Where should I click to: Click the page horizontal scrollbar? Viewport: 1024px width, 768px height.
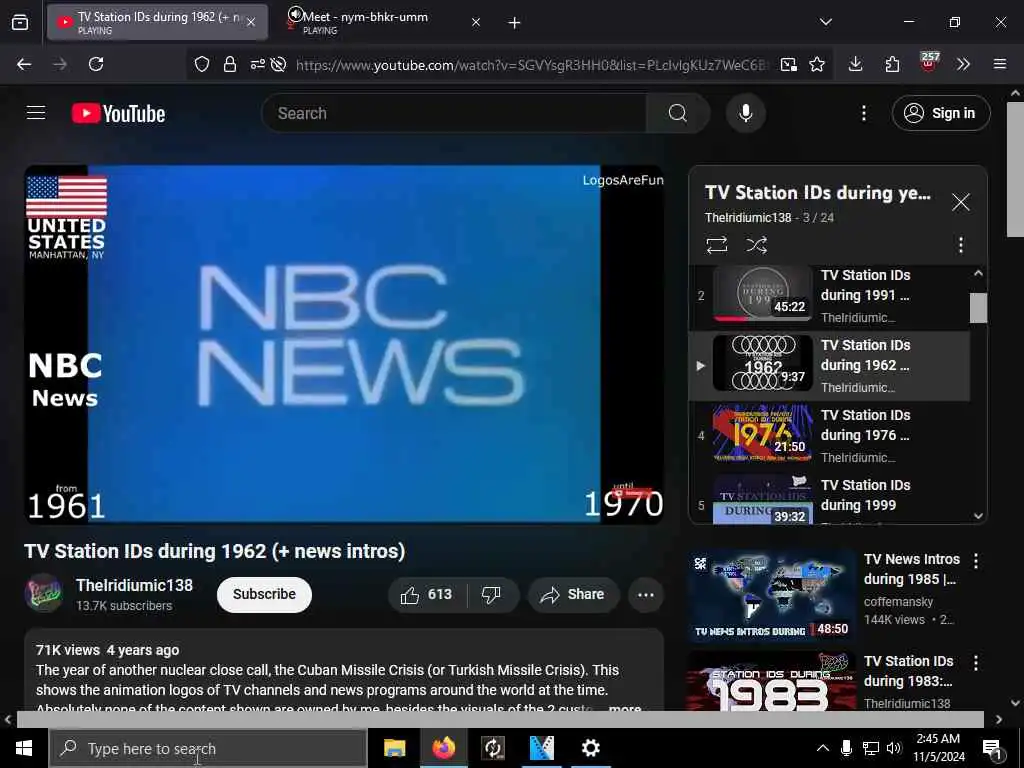(500, 719)
